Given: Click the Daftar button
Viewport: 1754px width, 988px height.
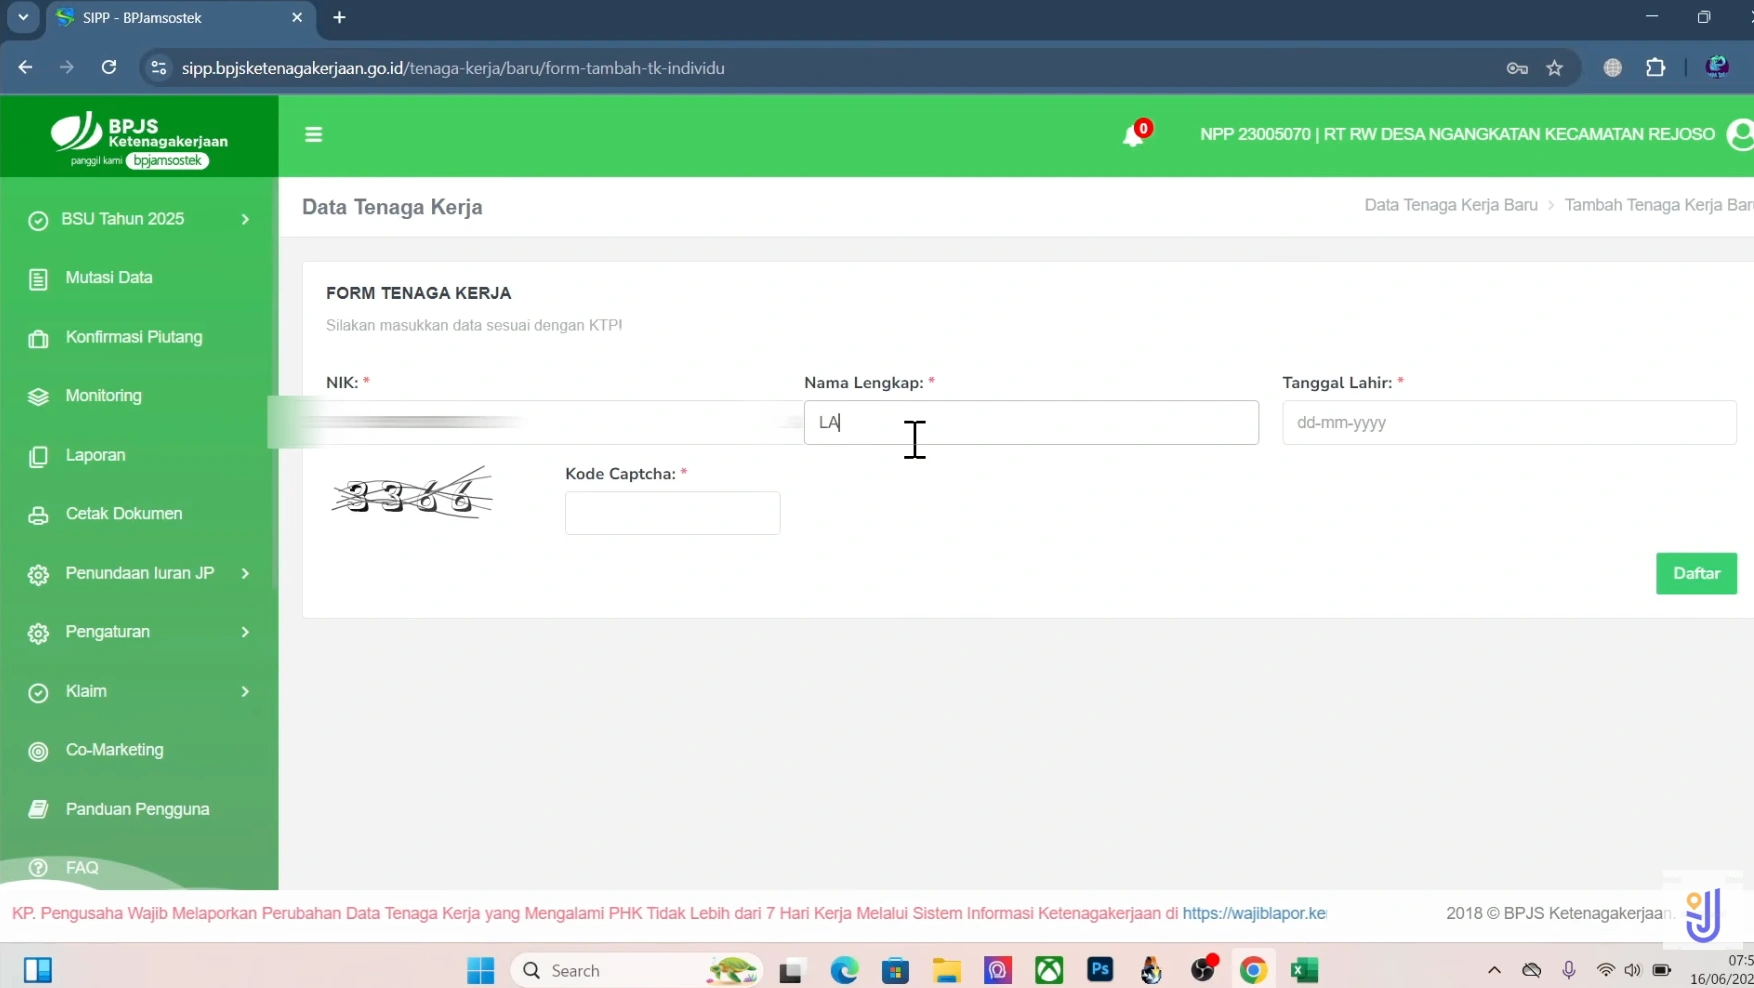Looking at the screenshot, I should click(1696, 573).
